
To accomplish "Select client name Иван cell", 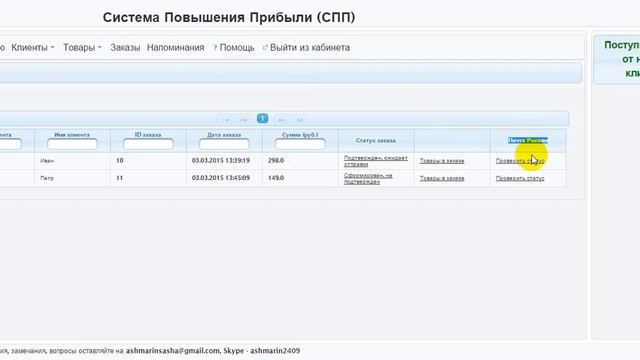I will [x=72, y=161].
